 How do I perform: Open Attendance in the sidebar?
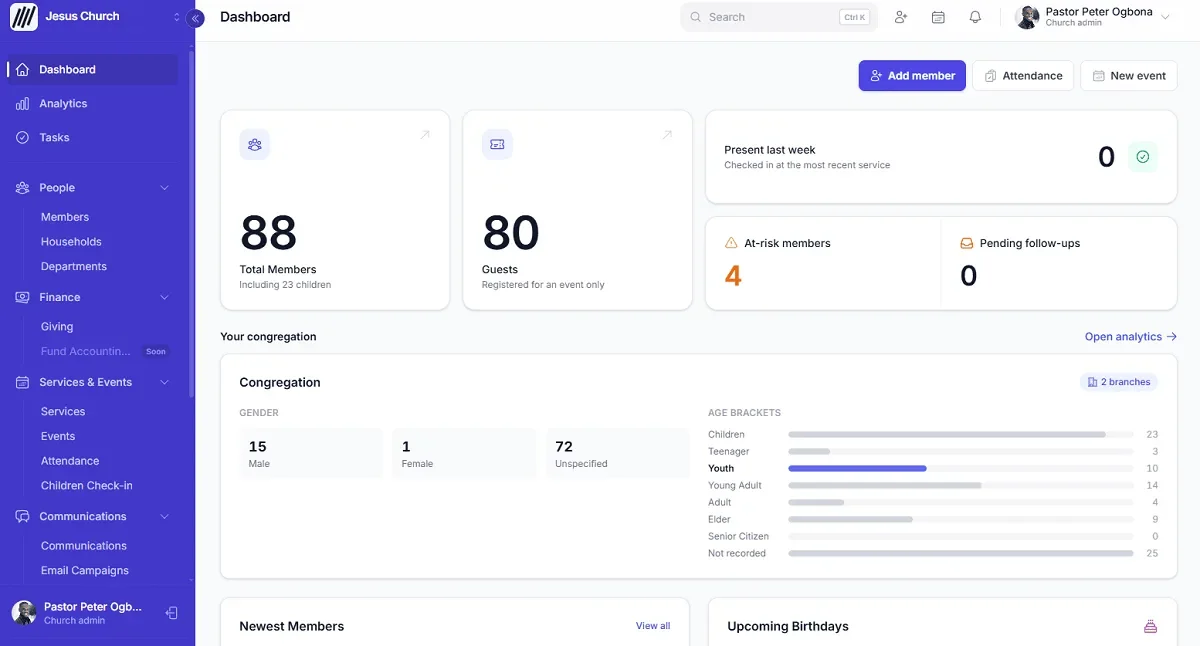[x=70, y=462]
